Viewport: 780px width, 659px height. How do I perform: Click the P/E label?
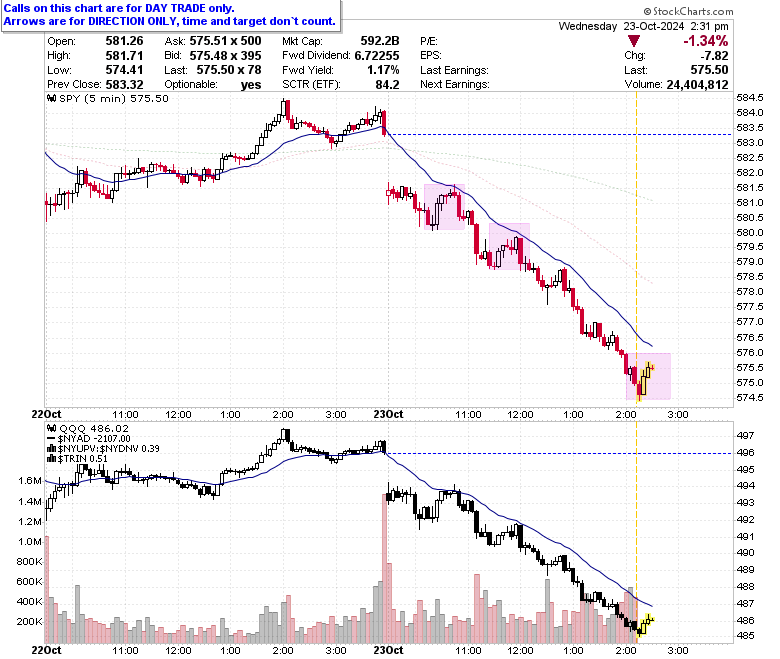pyautogui.click(x=429, y=41)
